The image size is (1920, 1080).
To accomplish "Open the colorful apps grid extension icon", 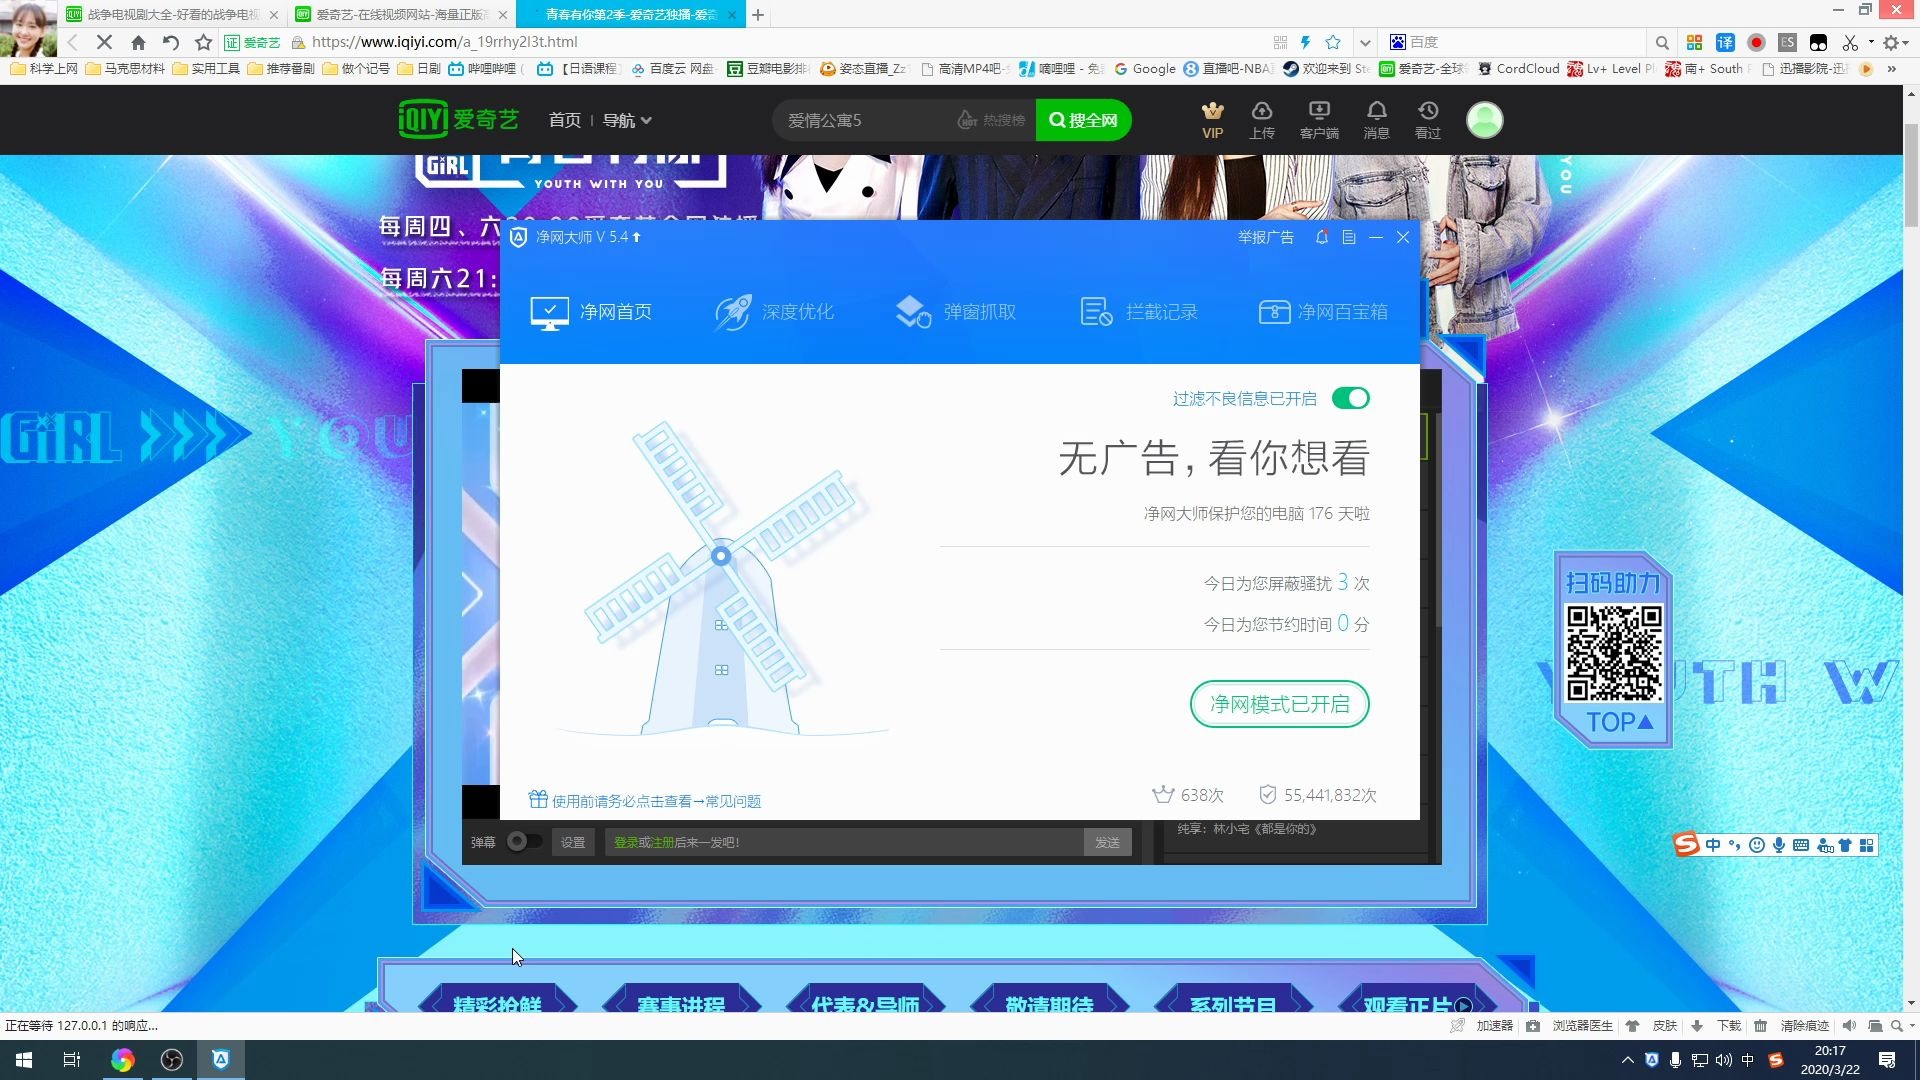I will pos(1694,42).
